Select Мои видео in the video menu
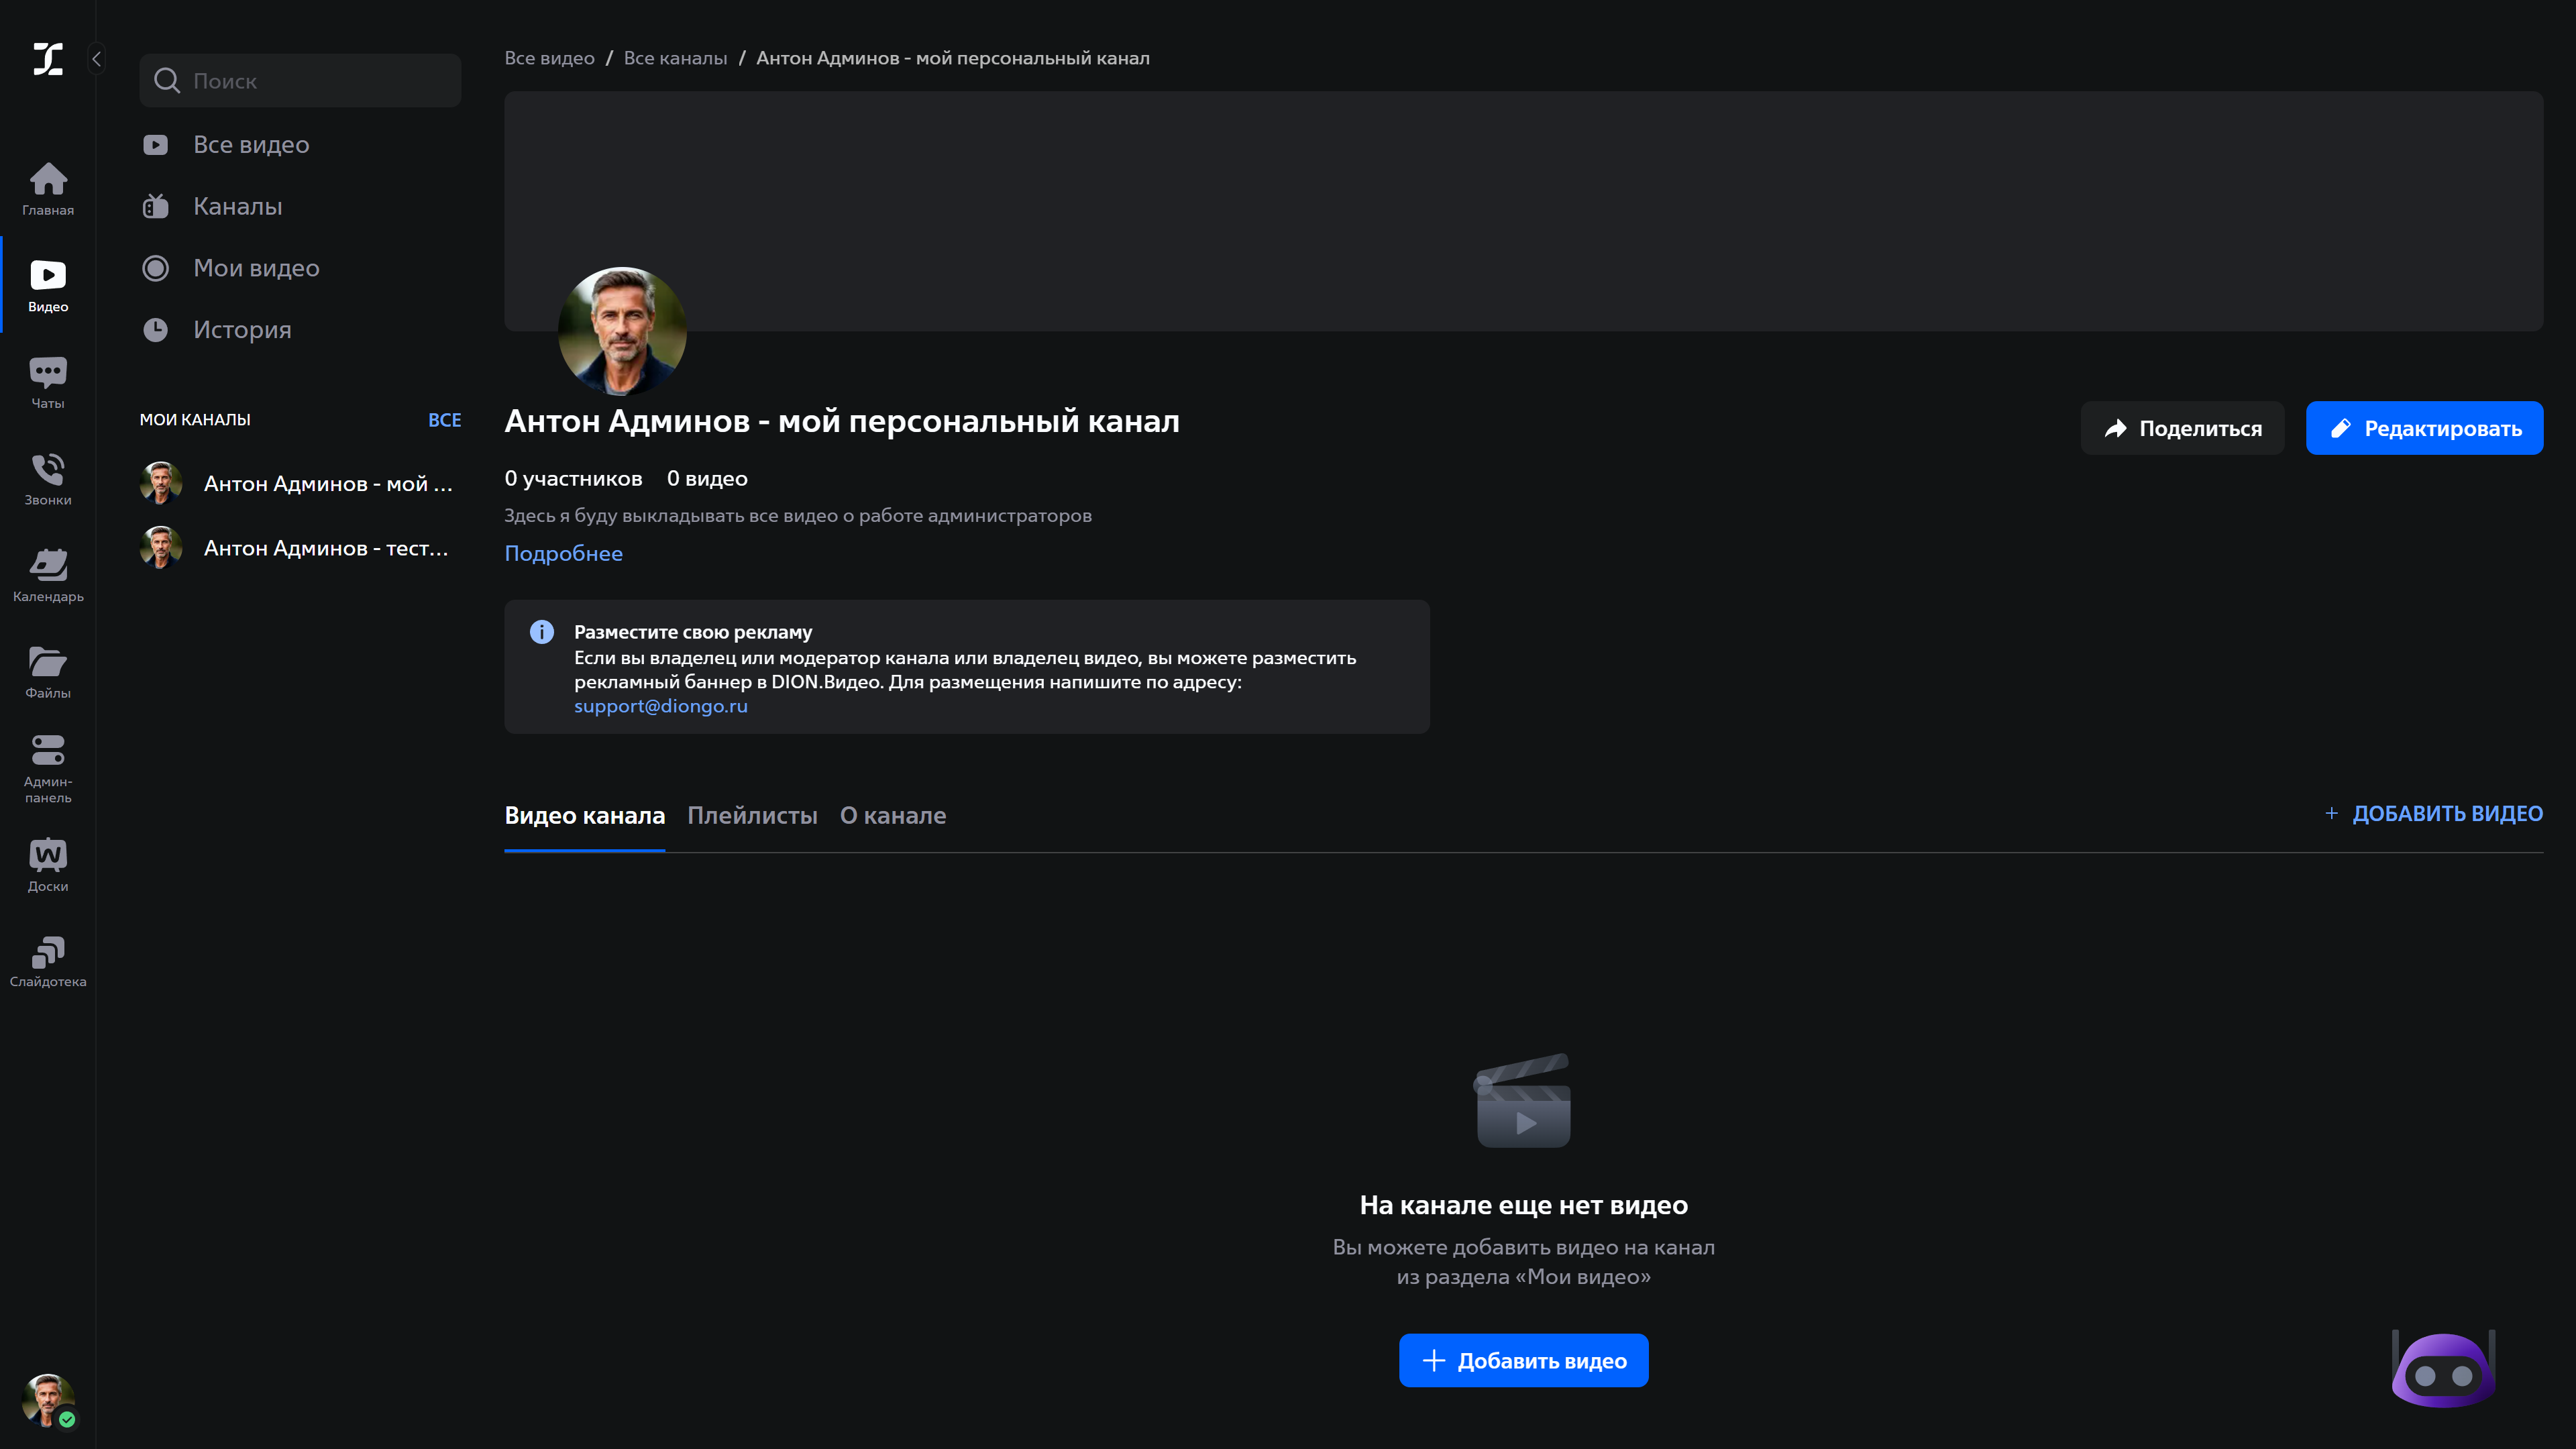Screen dimensions: 2576x1449 coord(256,268)
